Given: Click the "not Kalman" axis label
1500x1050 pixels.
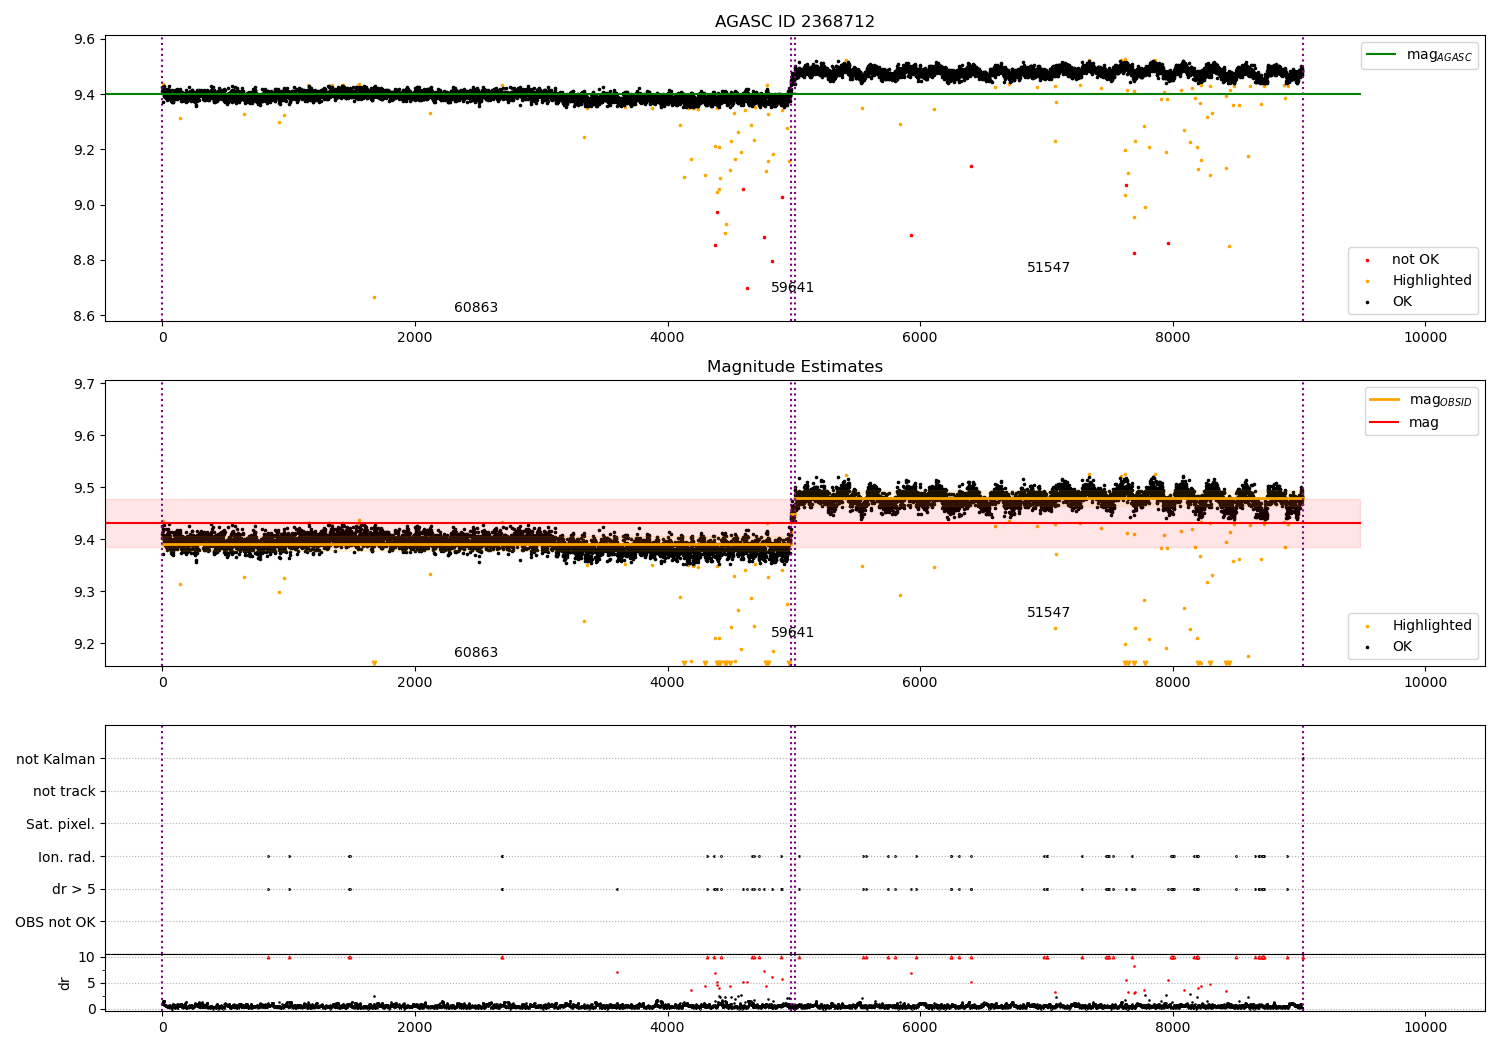Looking at the screenshot, I should (56, 760).
